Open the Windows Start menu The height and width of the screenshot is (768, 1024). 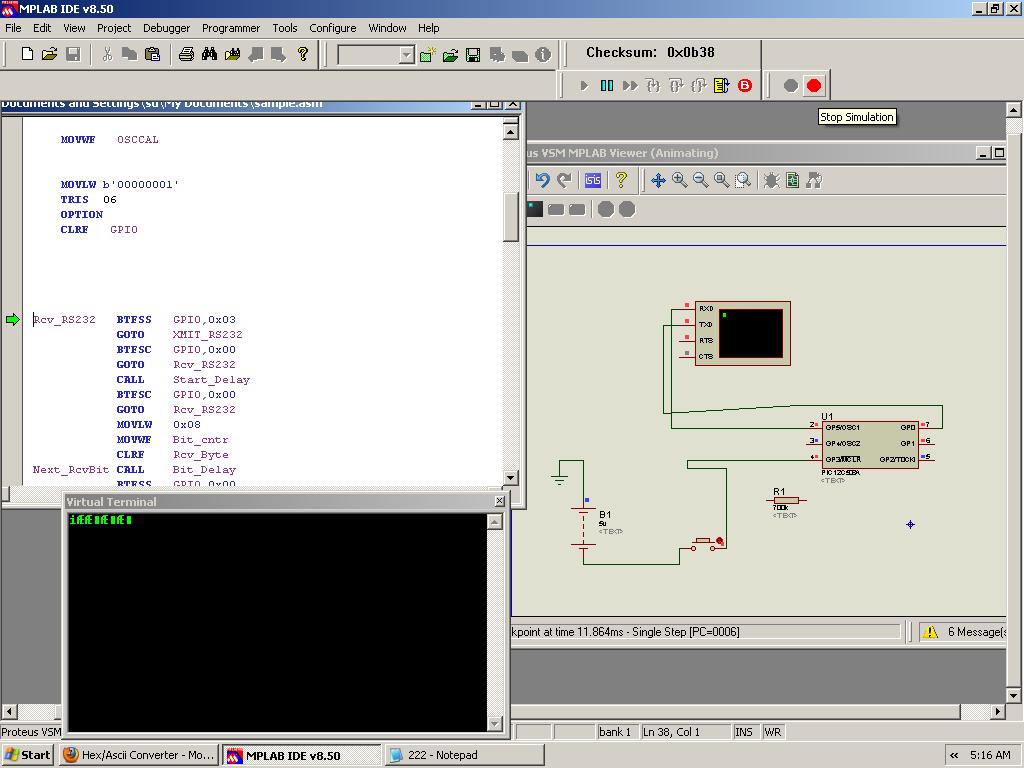tap(27, 755)
